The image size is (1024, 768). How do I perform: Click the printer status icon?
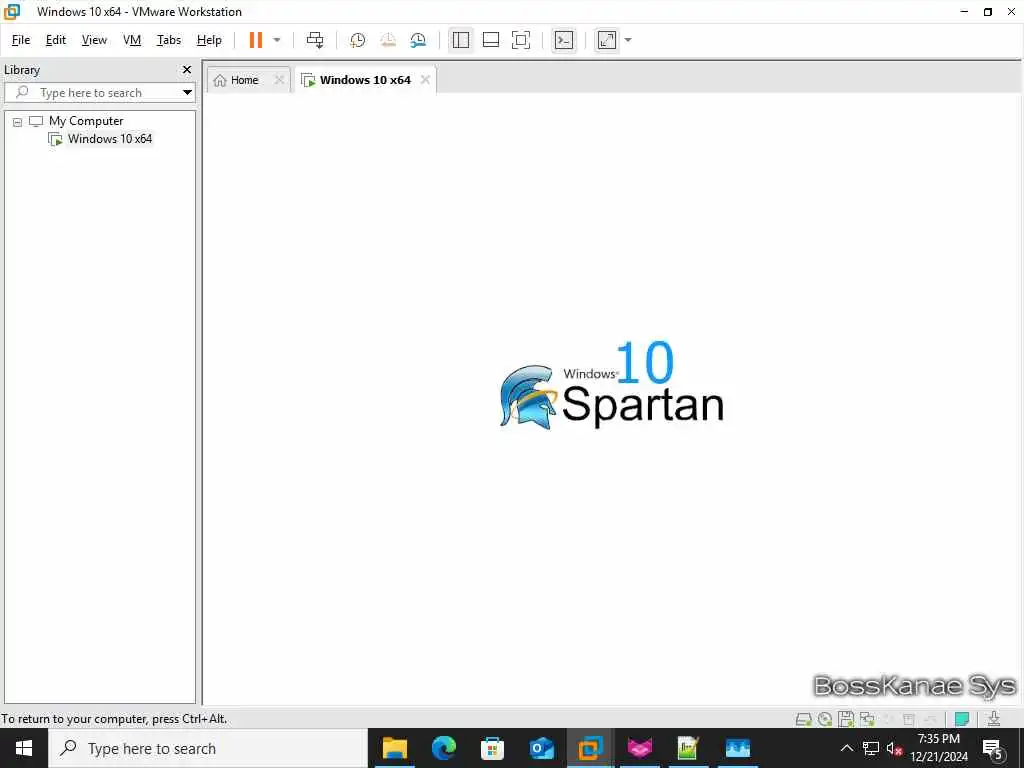coord(908,719)
